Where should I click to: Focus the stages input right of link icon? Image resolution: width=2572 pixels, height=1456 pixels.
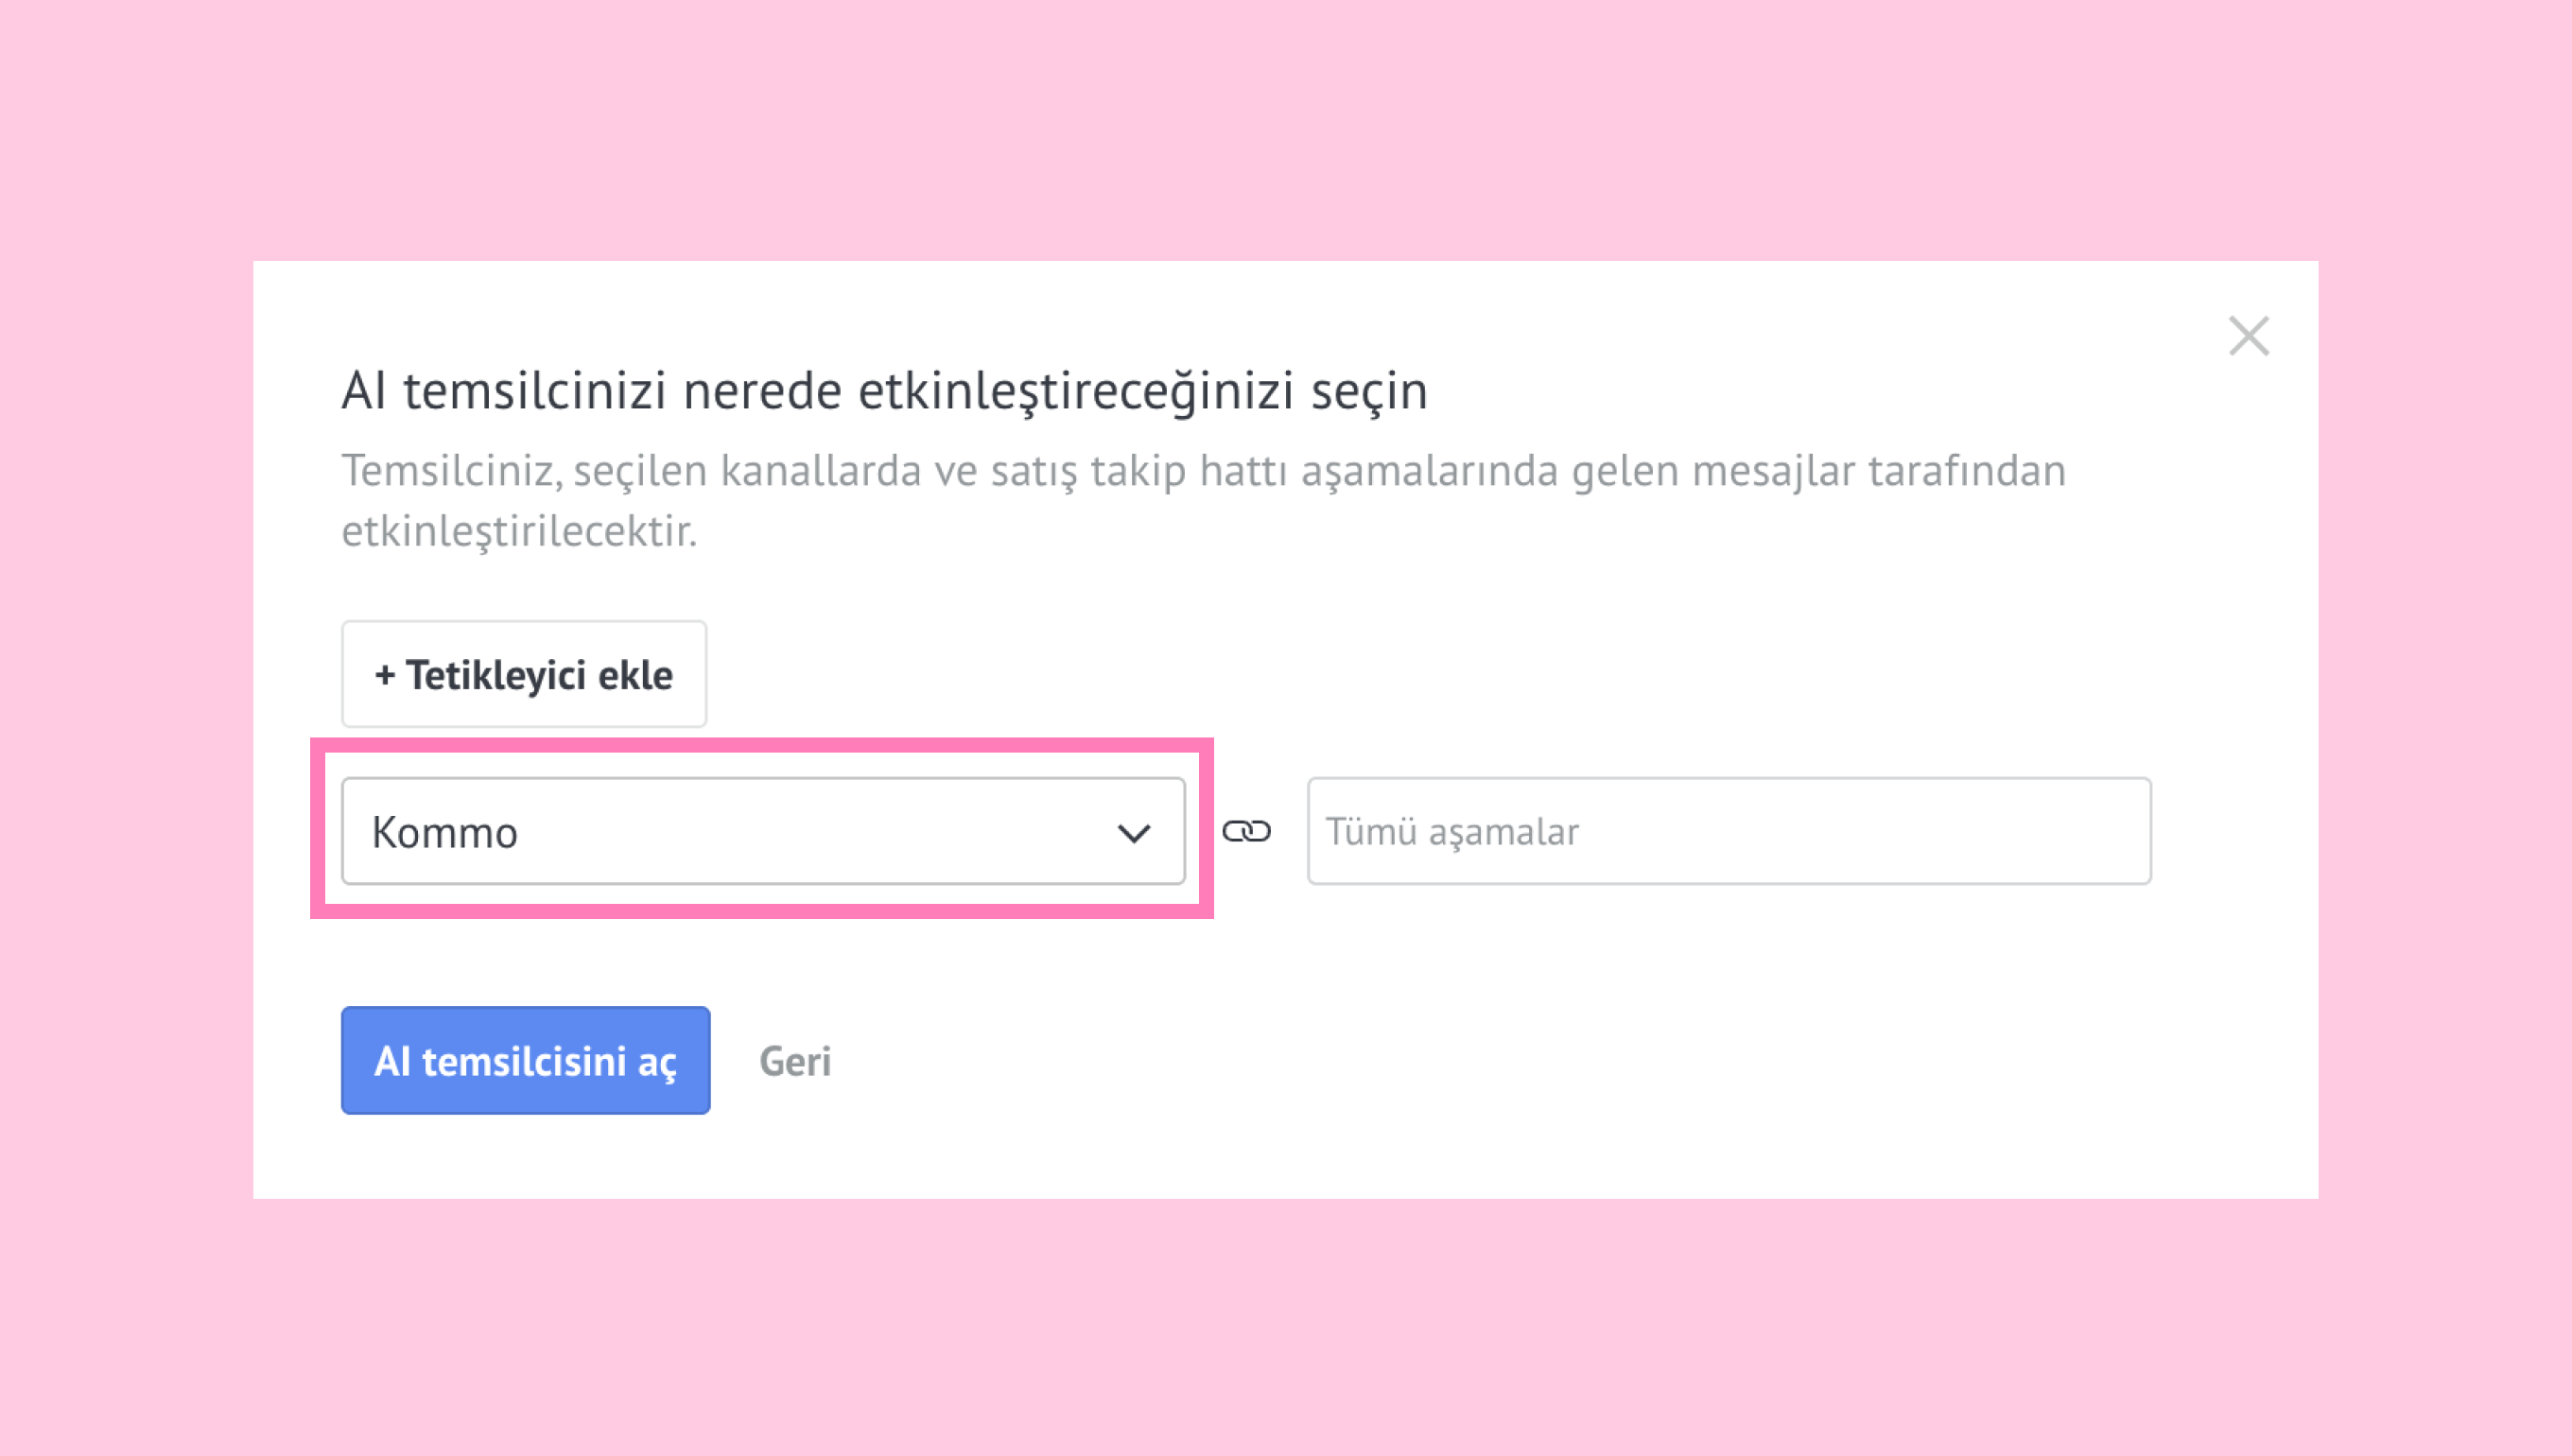pos(1728,831)
